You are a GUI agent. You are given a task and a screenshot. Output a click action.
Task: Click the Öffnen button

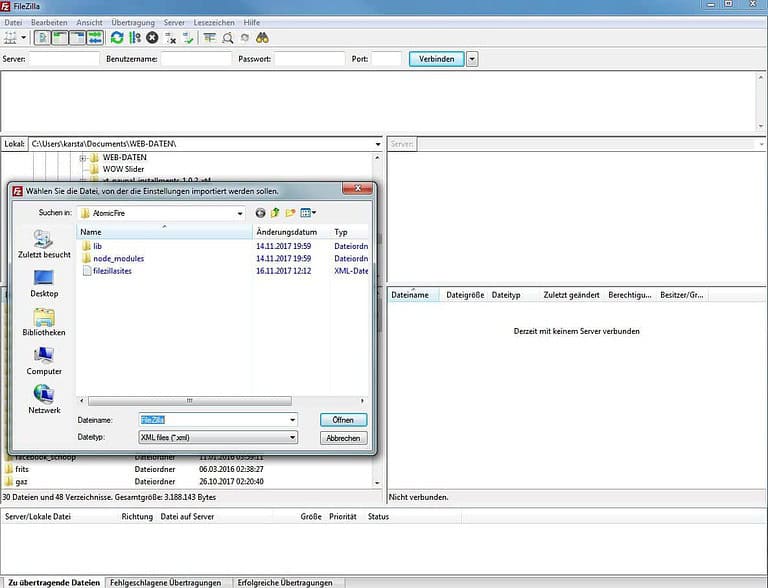[x=343, y=420]
